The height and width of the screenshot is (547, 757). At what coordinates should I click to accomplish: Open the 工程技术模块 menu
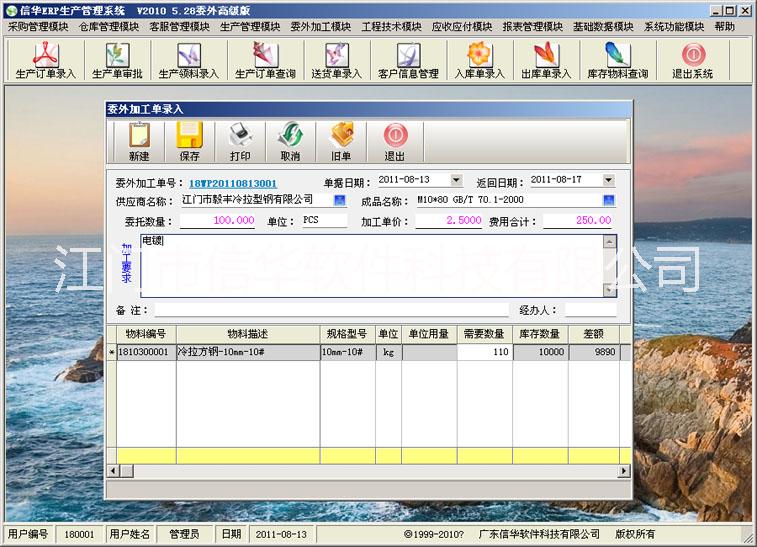point(392,27)
